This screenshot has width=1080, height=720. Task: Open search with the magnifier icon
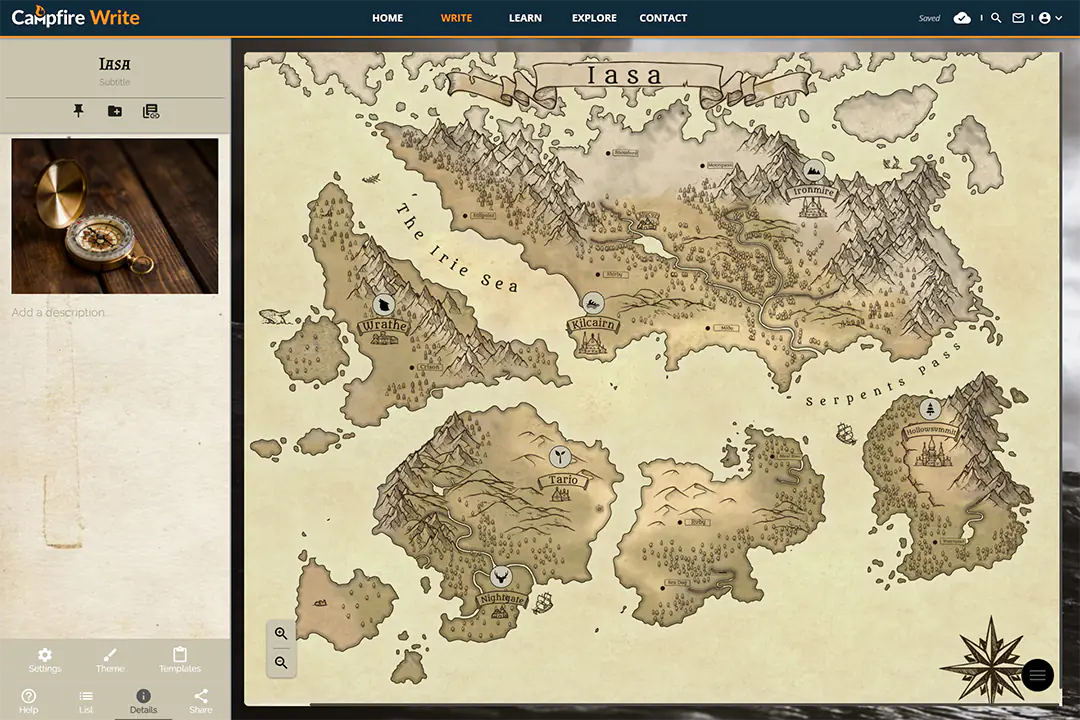click(x=996, y=18)
